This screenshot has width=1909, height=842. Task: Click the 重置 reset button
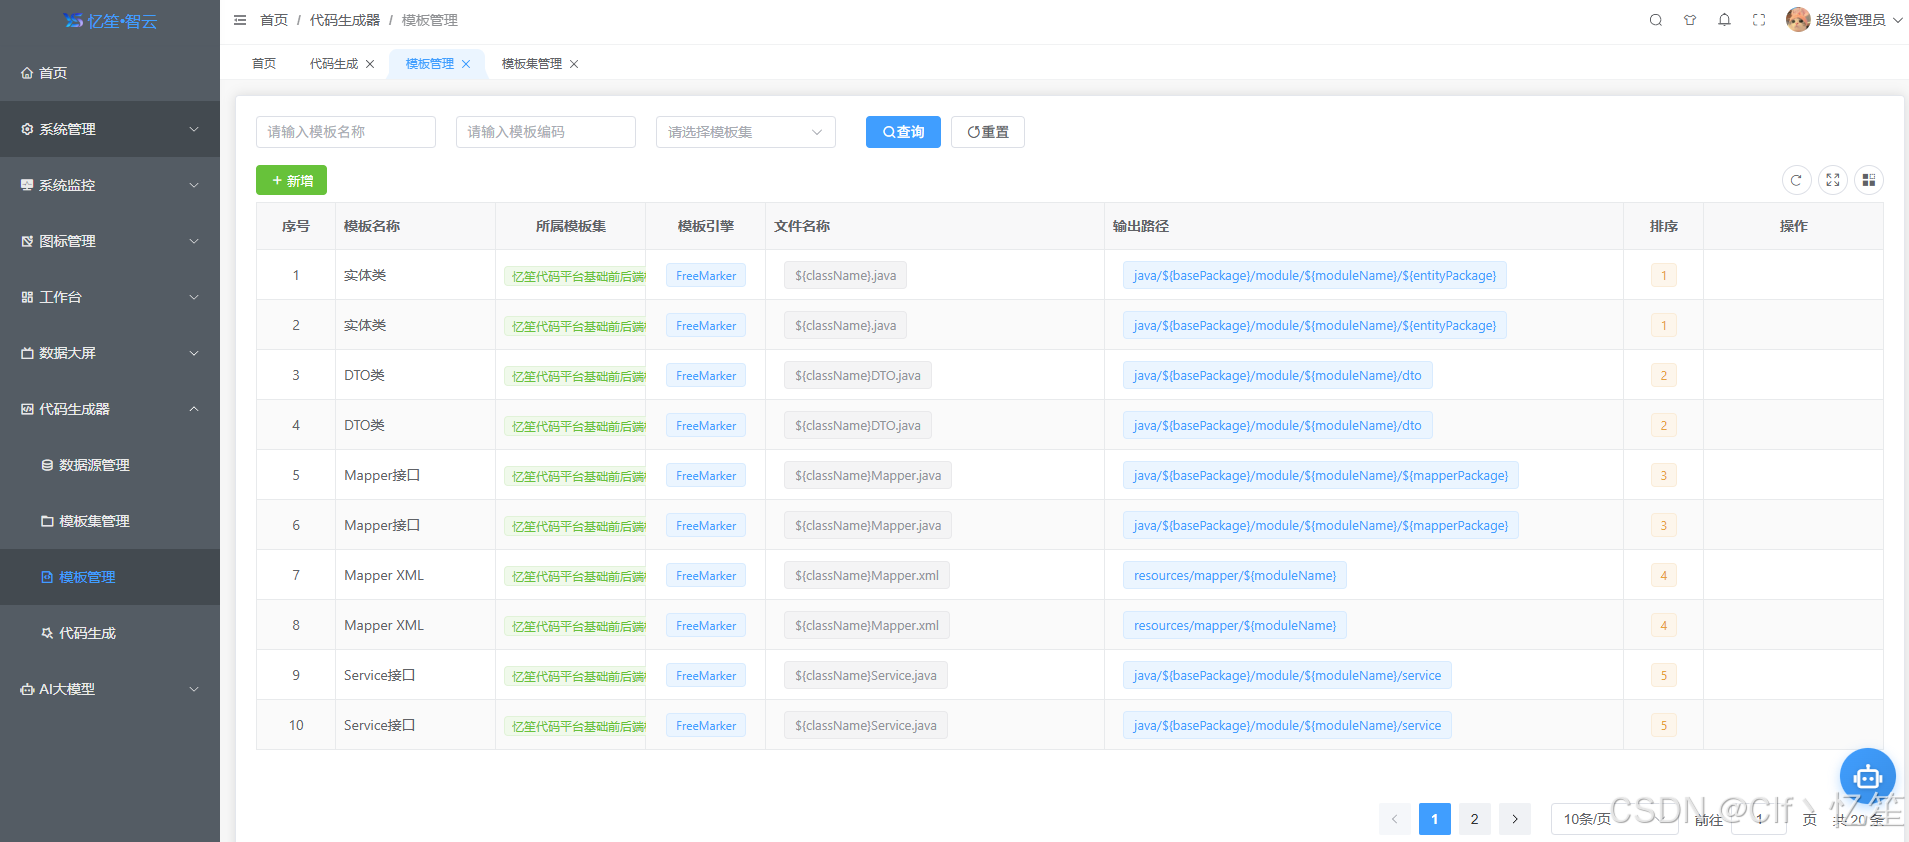(988, 132)
